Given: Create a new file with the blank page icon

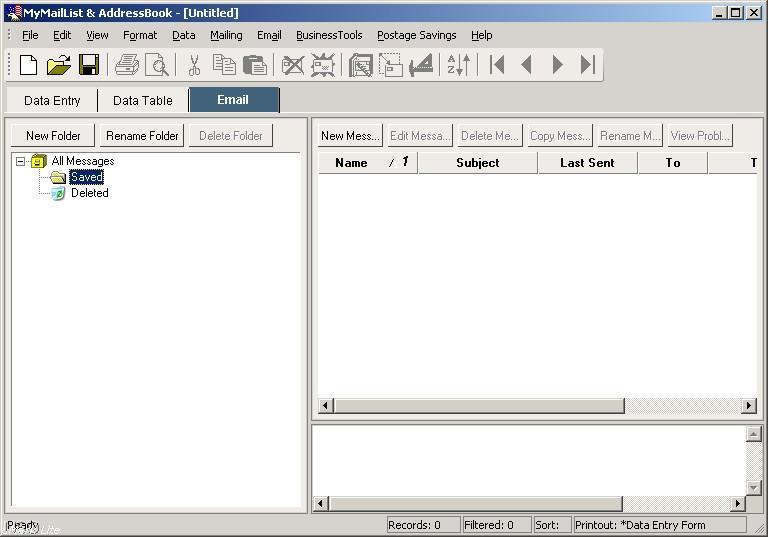Looking at the screenshot, I should (x=28, y=65).
